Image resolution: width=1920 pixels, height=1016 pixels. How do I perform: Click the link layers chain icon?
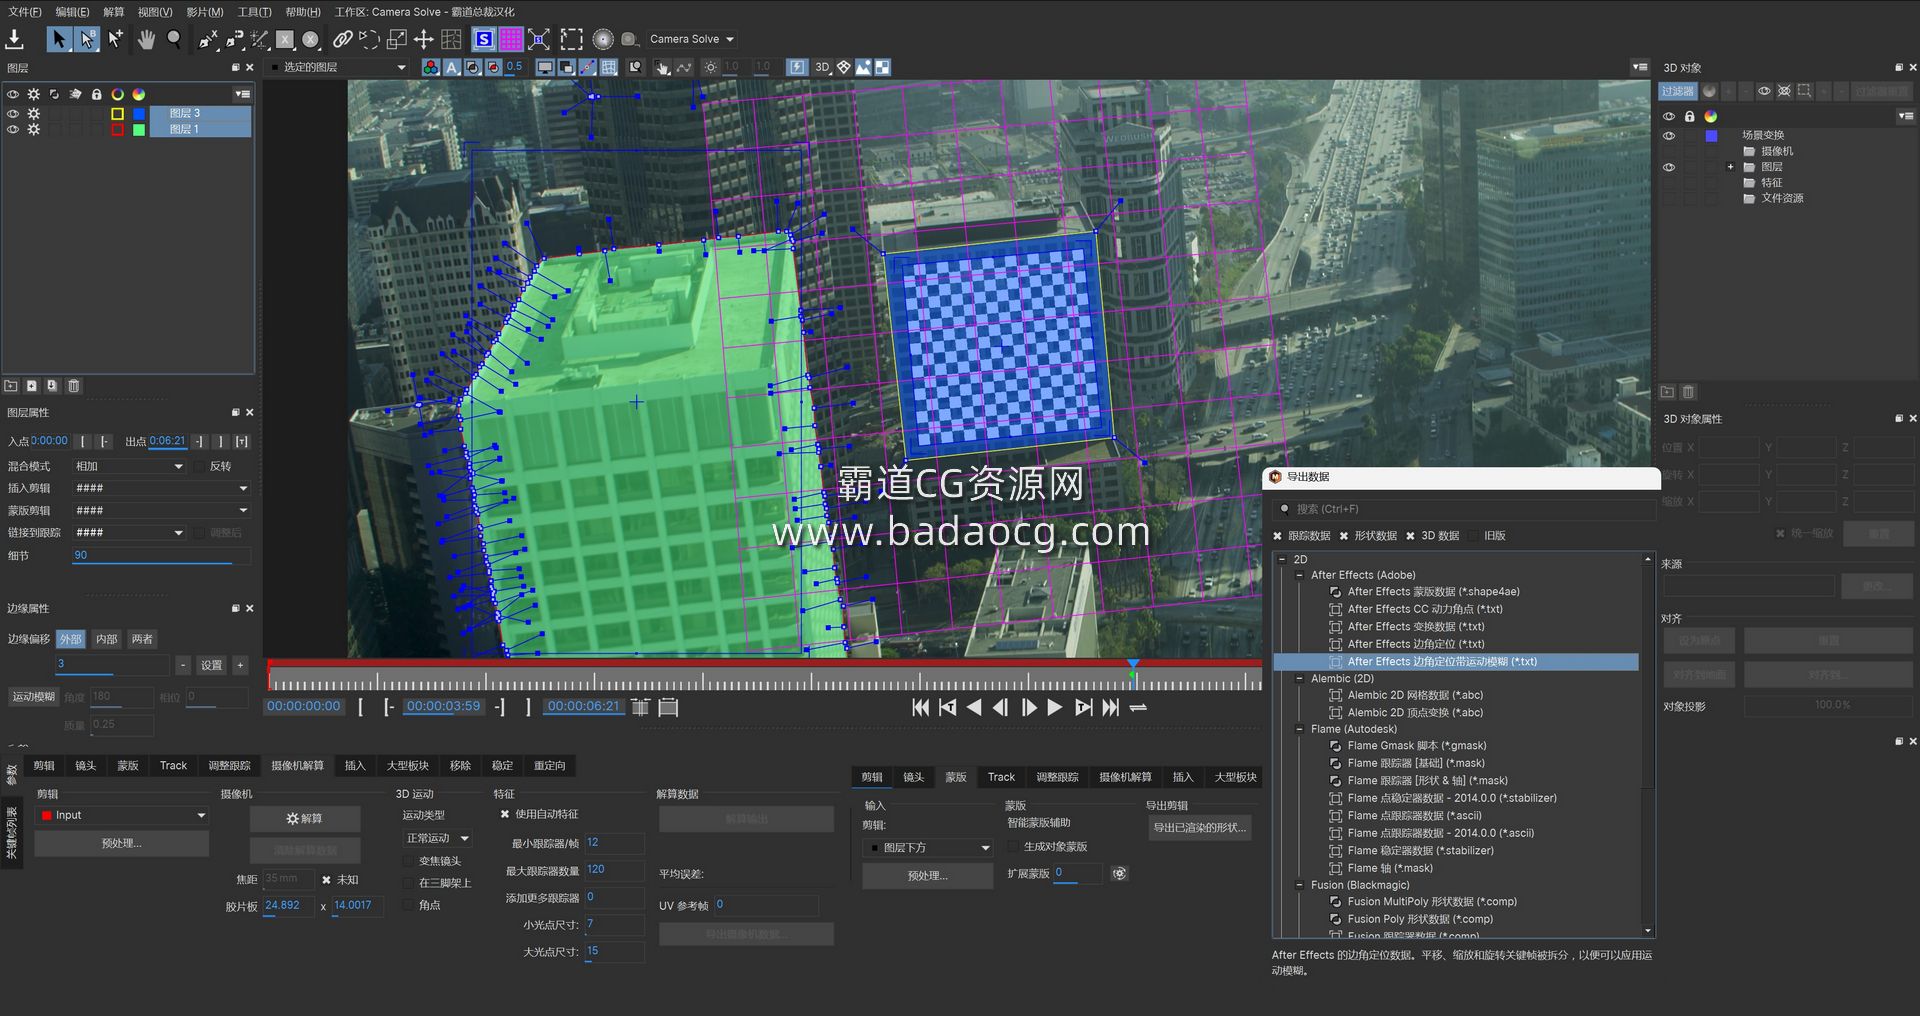pyautogui.click(x=342, y=39)
